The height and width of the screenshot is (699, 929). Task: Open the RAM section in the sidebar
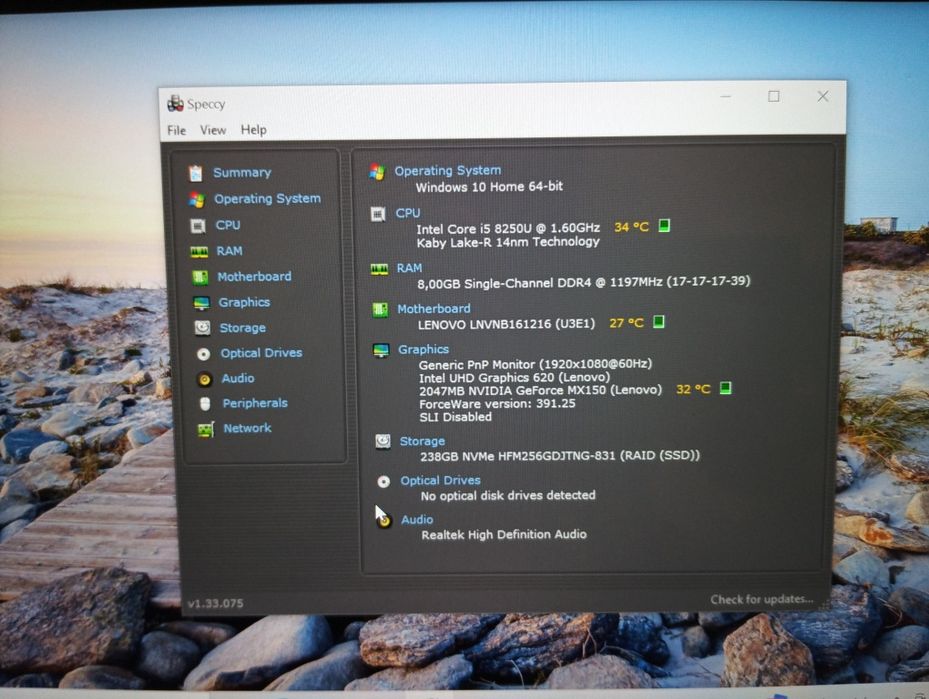[x=229, y=251]
